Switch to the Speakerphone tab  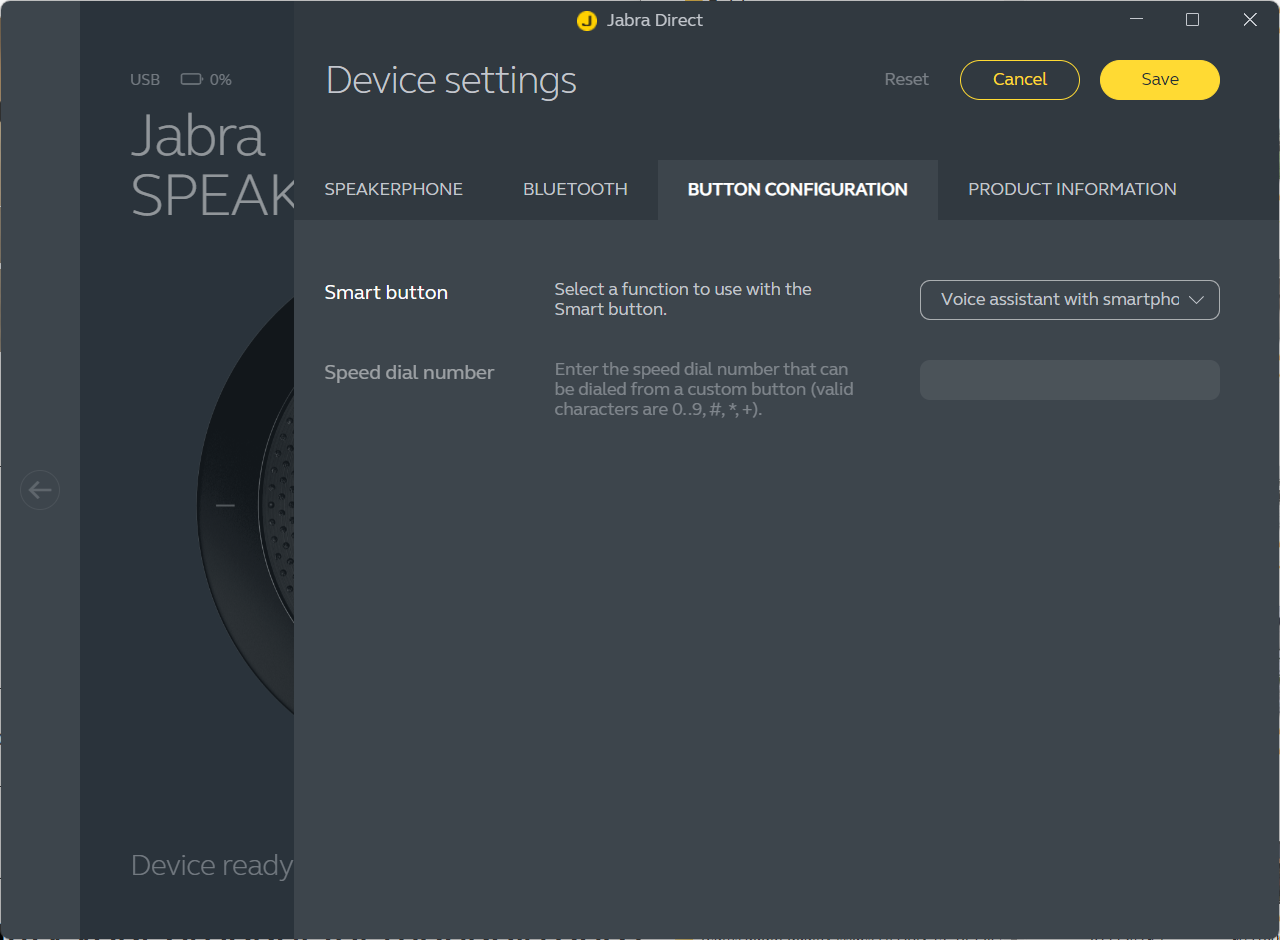(393, 189)
